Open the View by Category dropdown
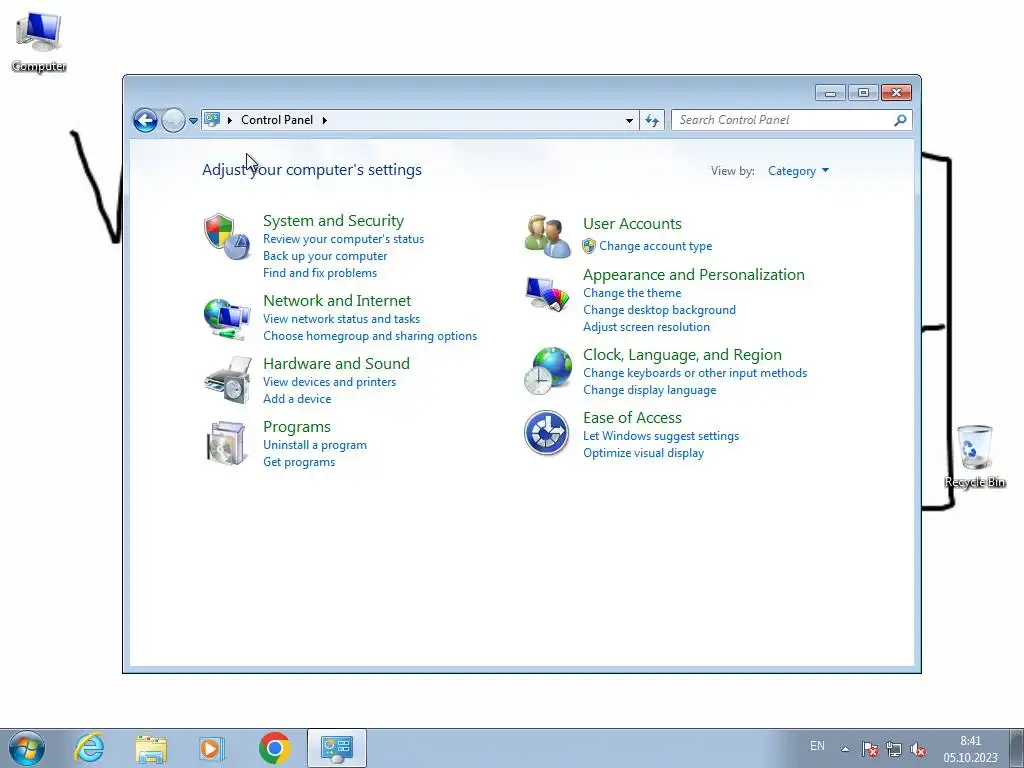This screenshot has height=768, width=1024. pos(798,171)
